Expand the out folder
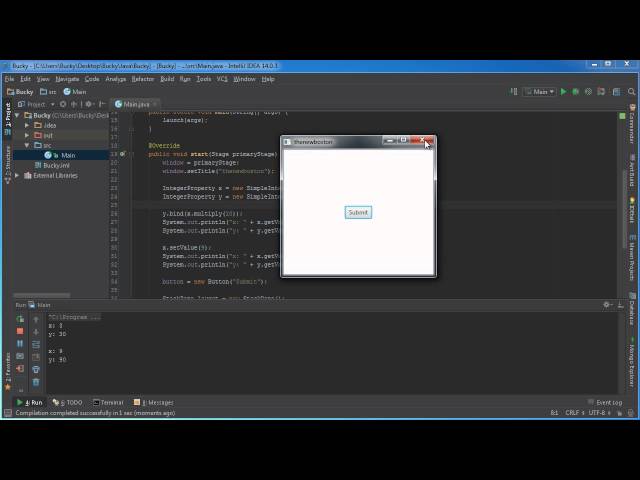The image size is (640, 480). coord(27,135)
